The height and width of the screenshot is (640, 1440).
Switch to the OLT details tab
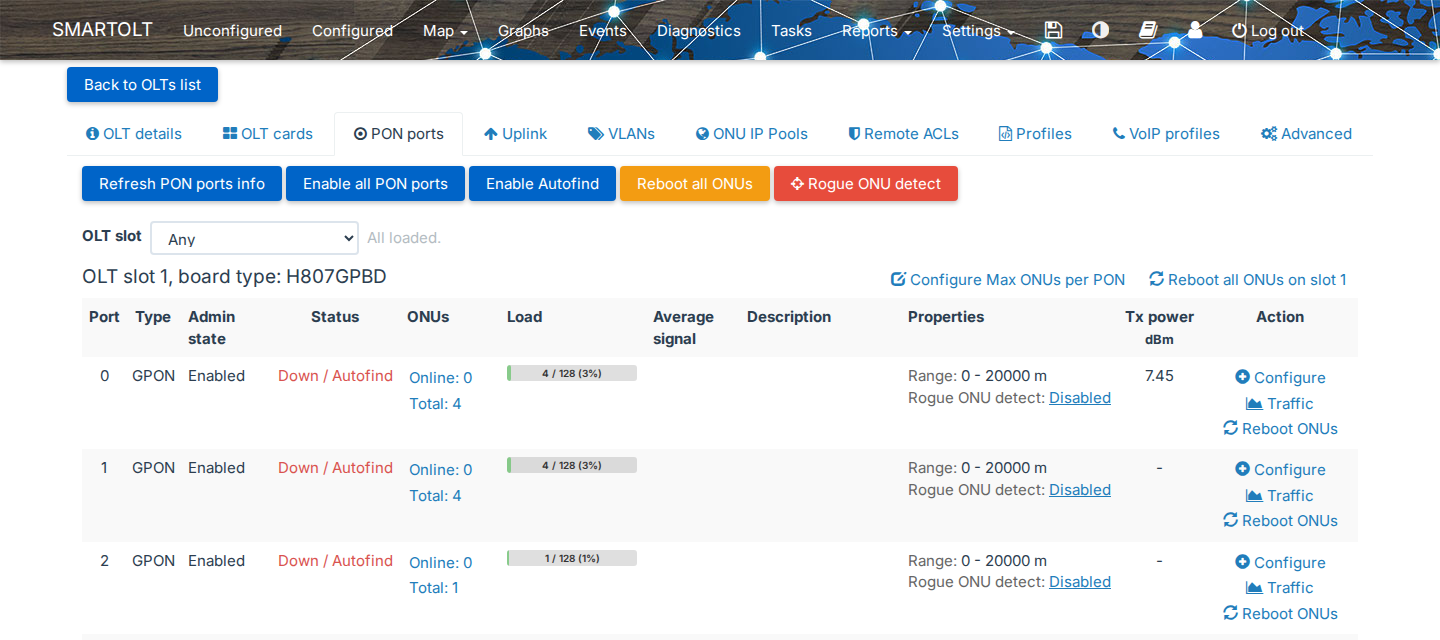[134, 134]
